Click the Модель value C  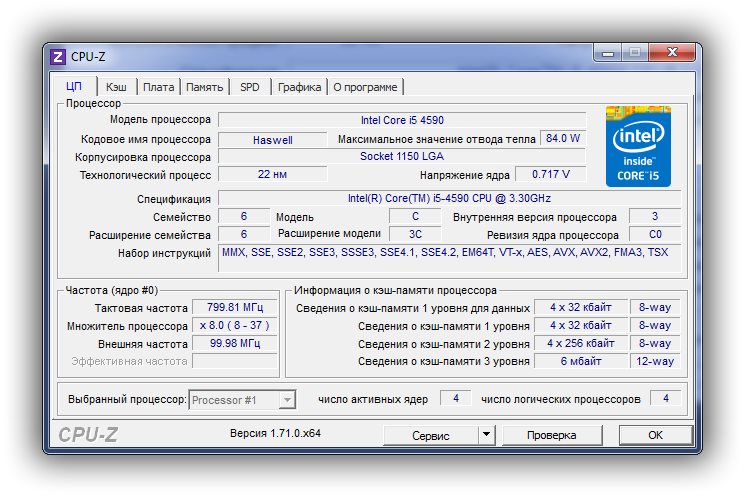(x=415, y=216)
